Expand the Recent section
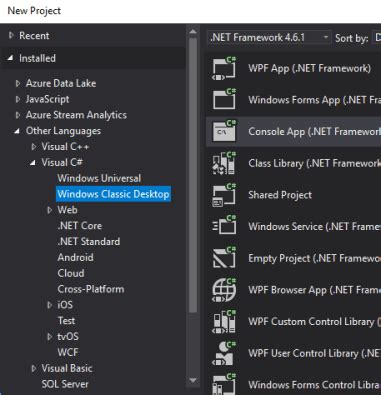This screenshot has height=395, width=381. click(11, 35)
